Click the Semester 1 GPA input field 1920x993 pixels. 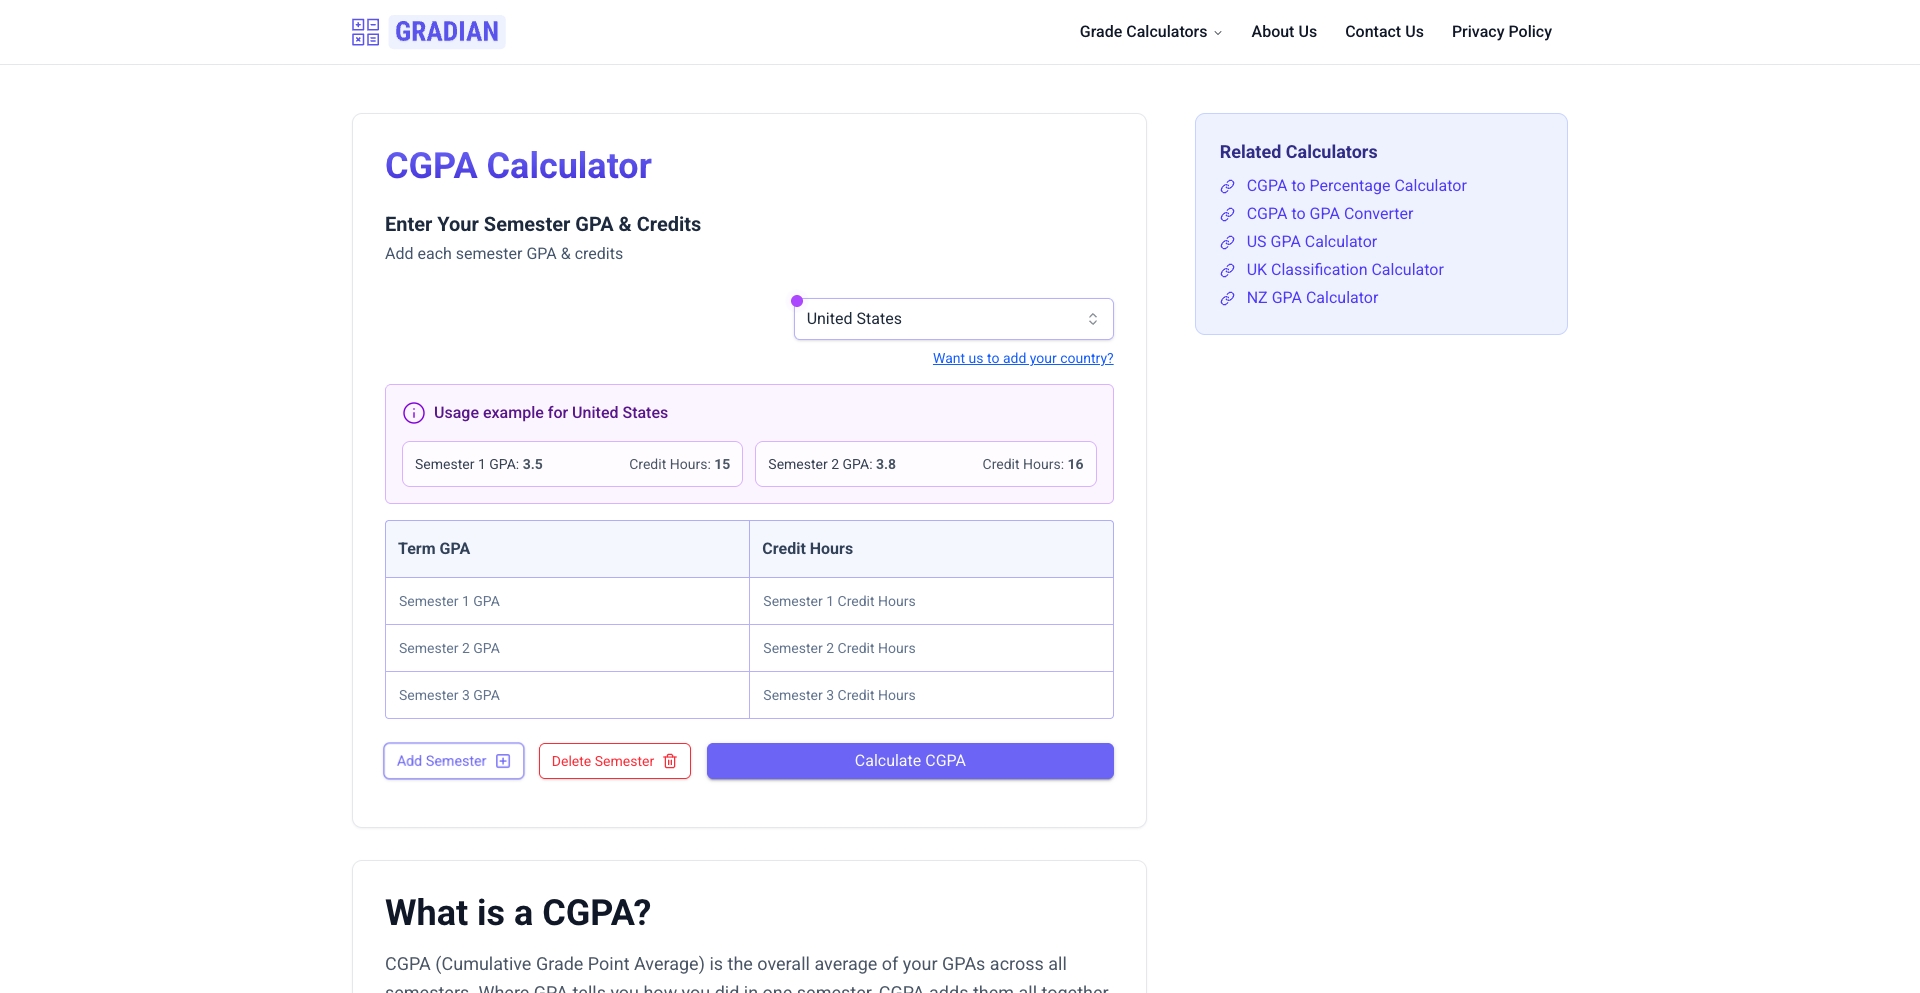pyautogui.click(x=566, y=601)
